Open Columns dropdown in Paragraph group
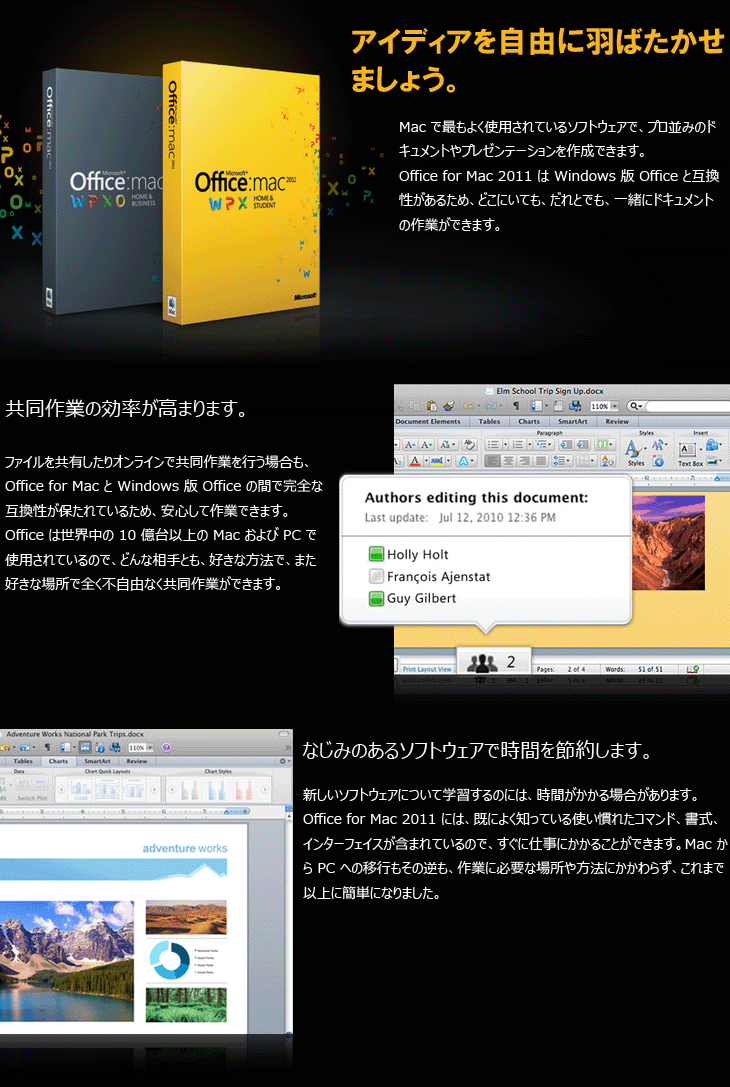This screenshot has width=730, height=1087. [x=605, y=444]
